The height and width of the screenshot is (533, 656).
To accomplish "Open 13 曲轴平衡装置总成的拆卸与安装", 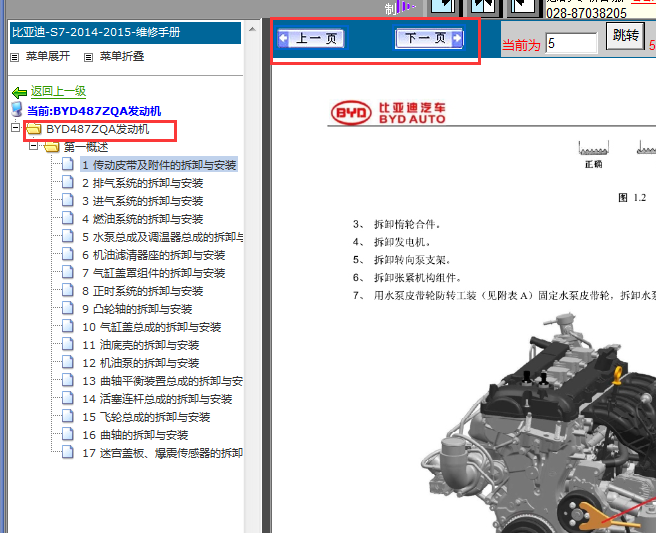I will [x=162, y=381].
